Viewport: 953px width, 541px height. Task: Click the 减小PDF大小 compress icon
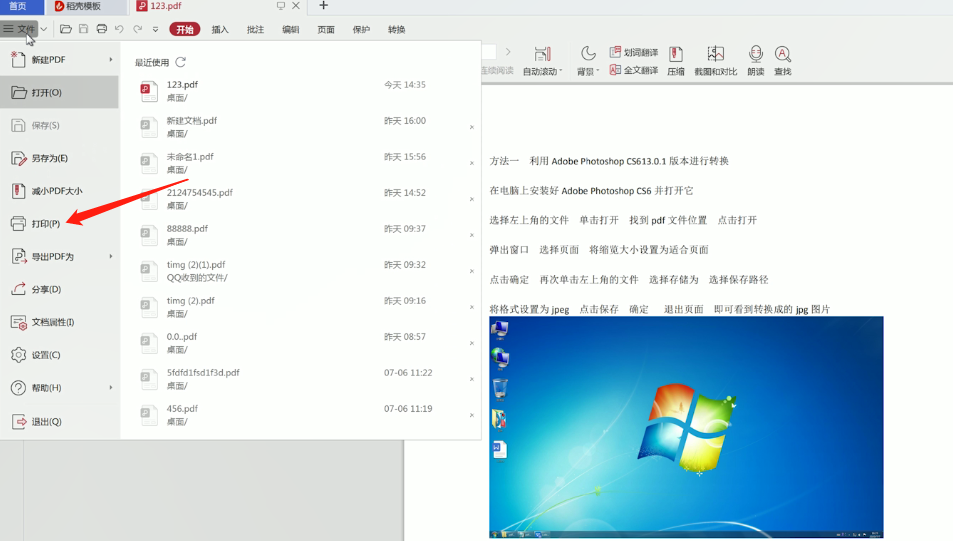19,191
